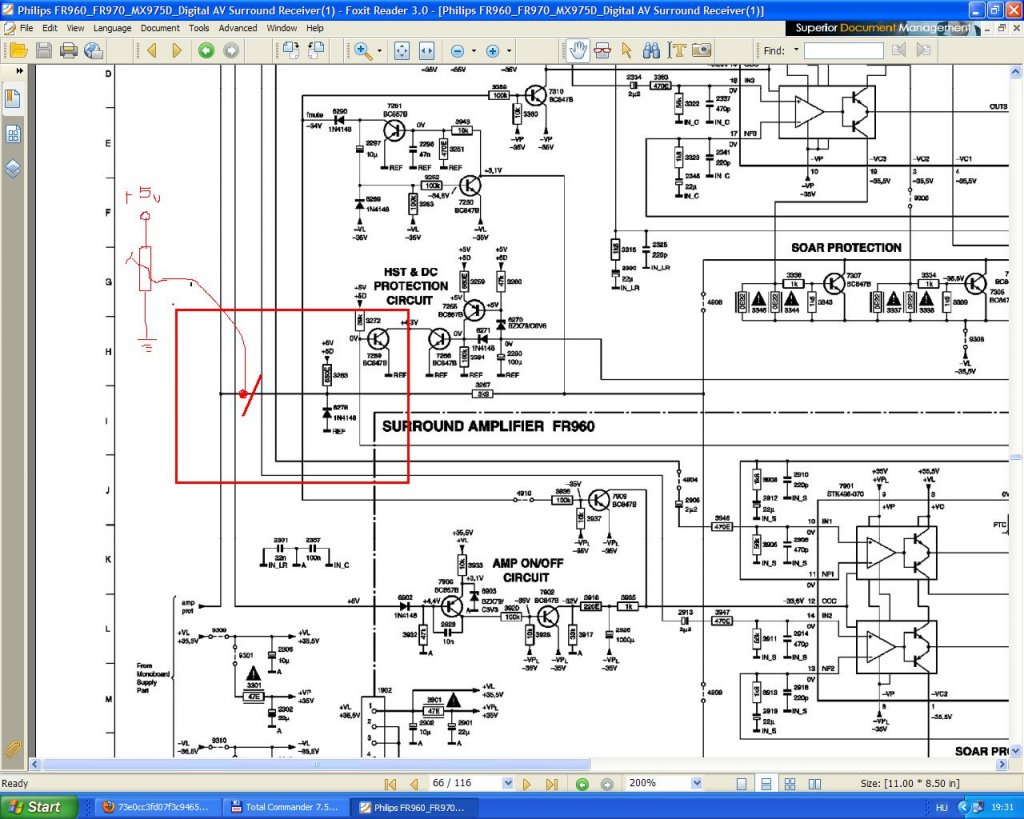Go to previous page with toolbar arrow

tap(152, 50)
